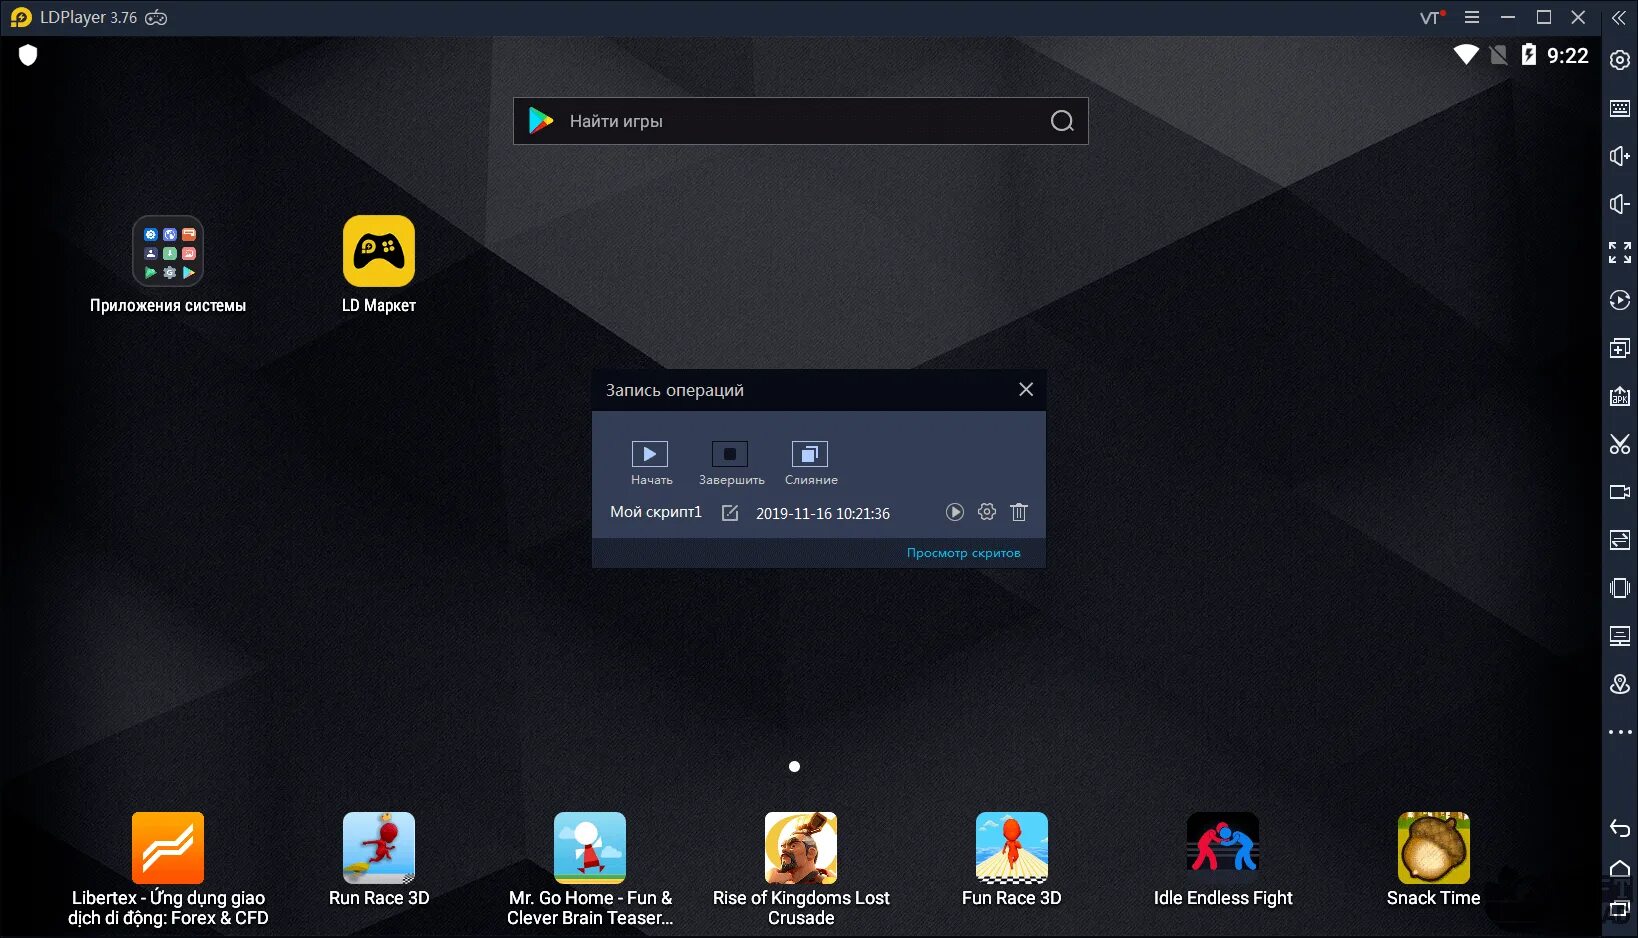Launch Run Race 3D

(379, 860)
